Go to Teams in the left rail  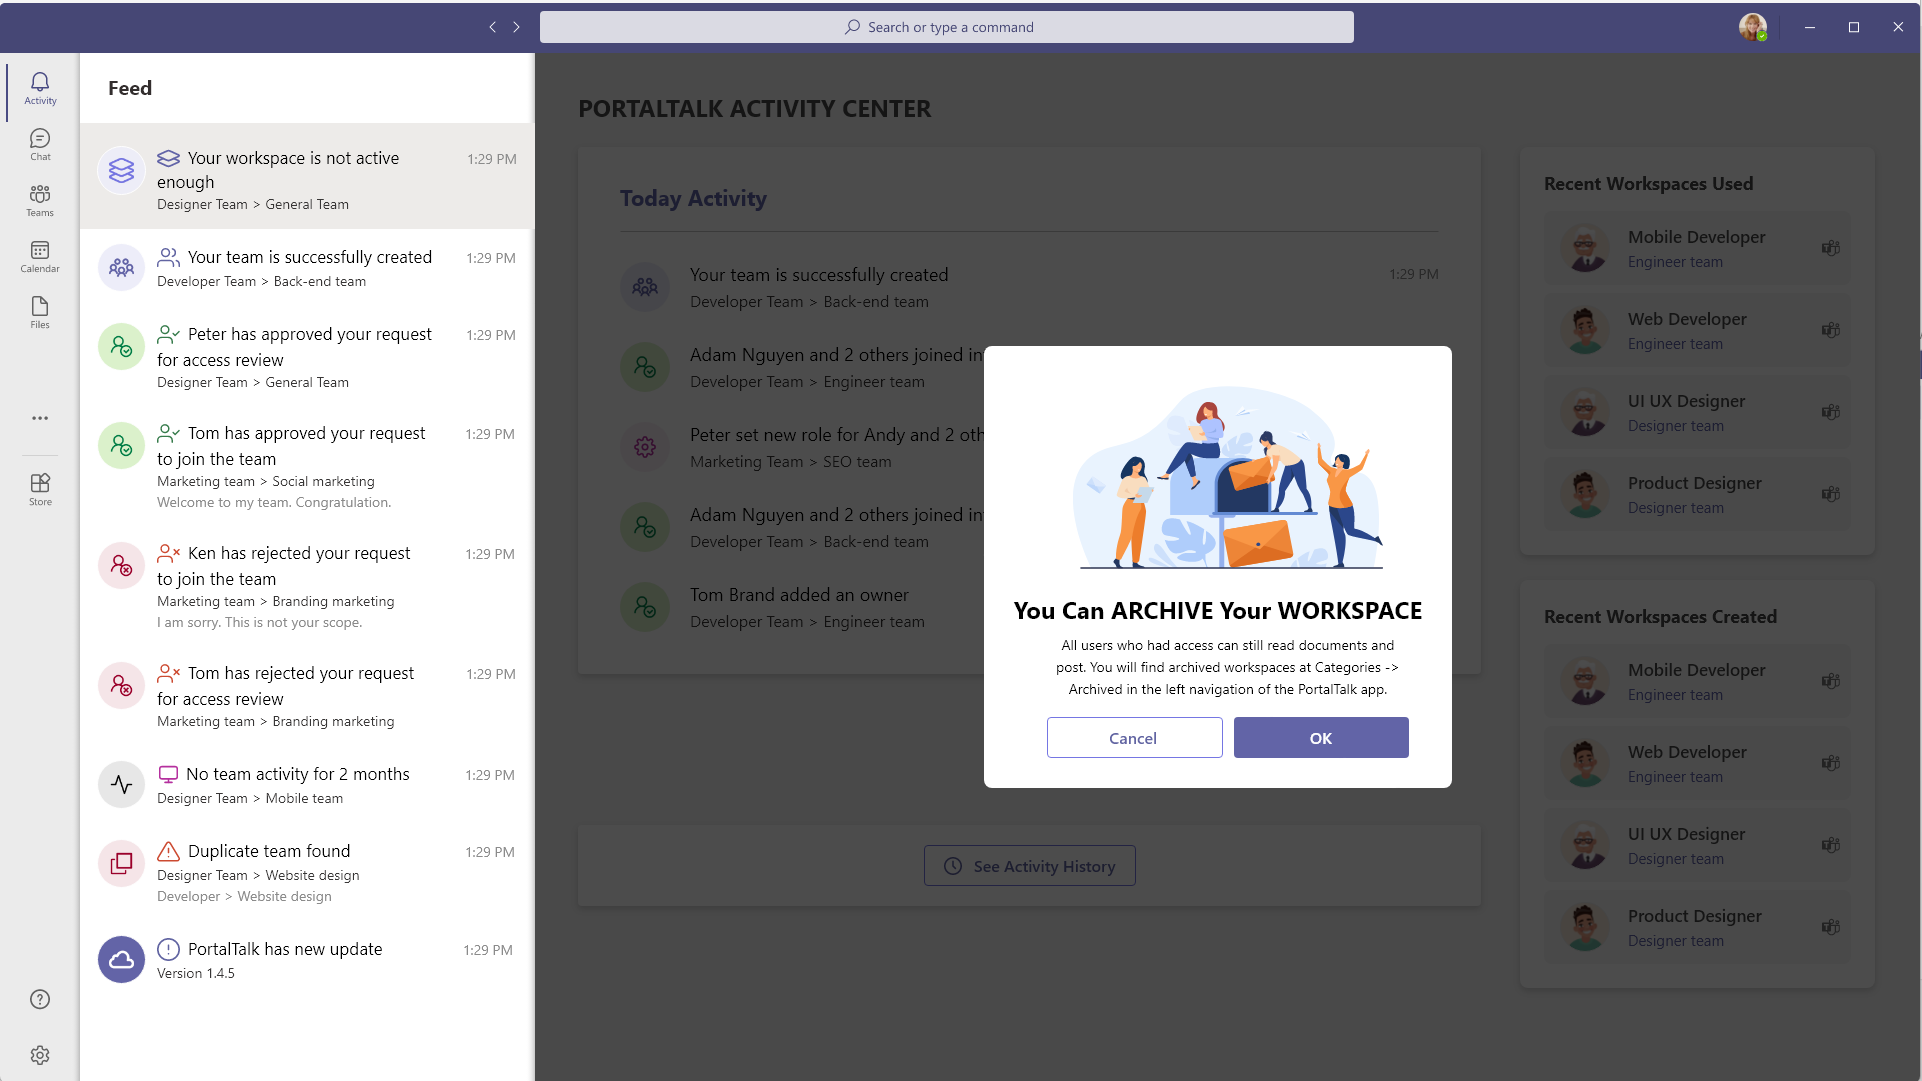tap(40, 200)
